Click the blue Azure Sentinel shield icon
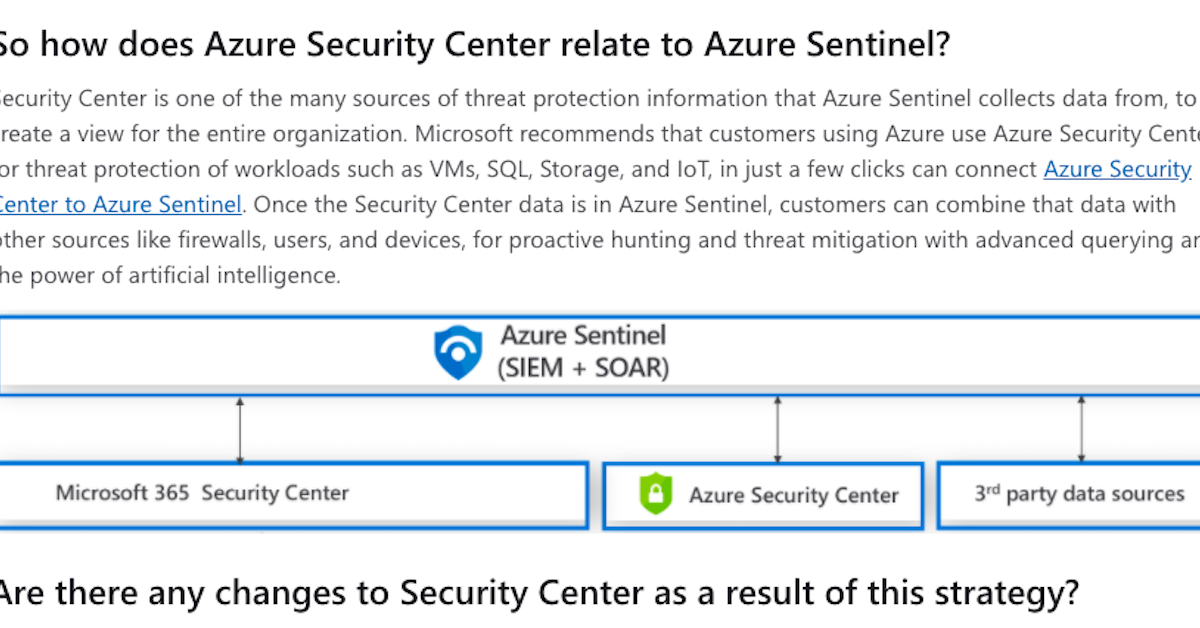1200x628 pixels. (x=458, y=352)
